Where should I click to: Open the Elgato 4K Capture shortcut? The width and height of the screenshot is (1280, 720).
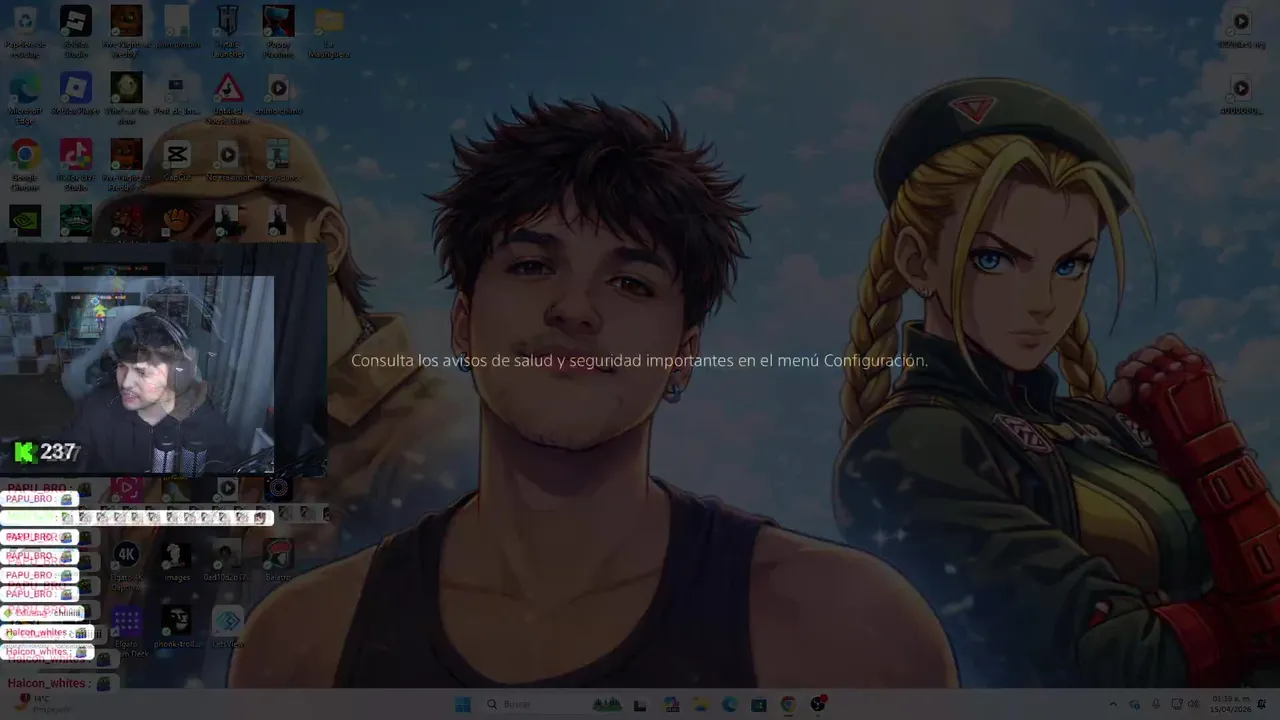(126, 565)
